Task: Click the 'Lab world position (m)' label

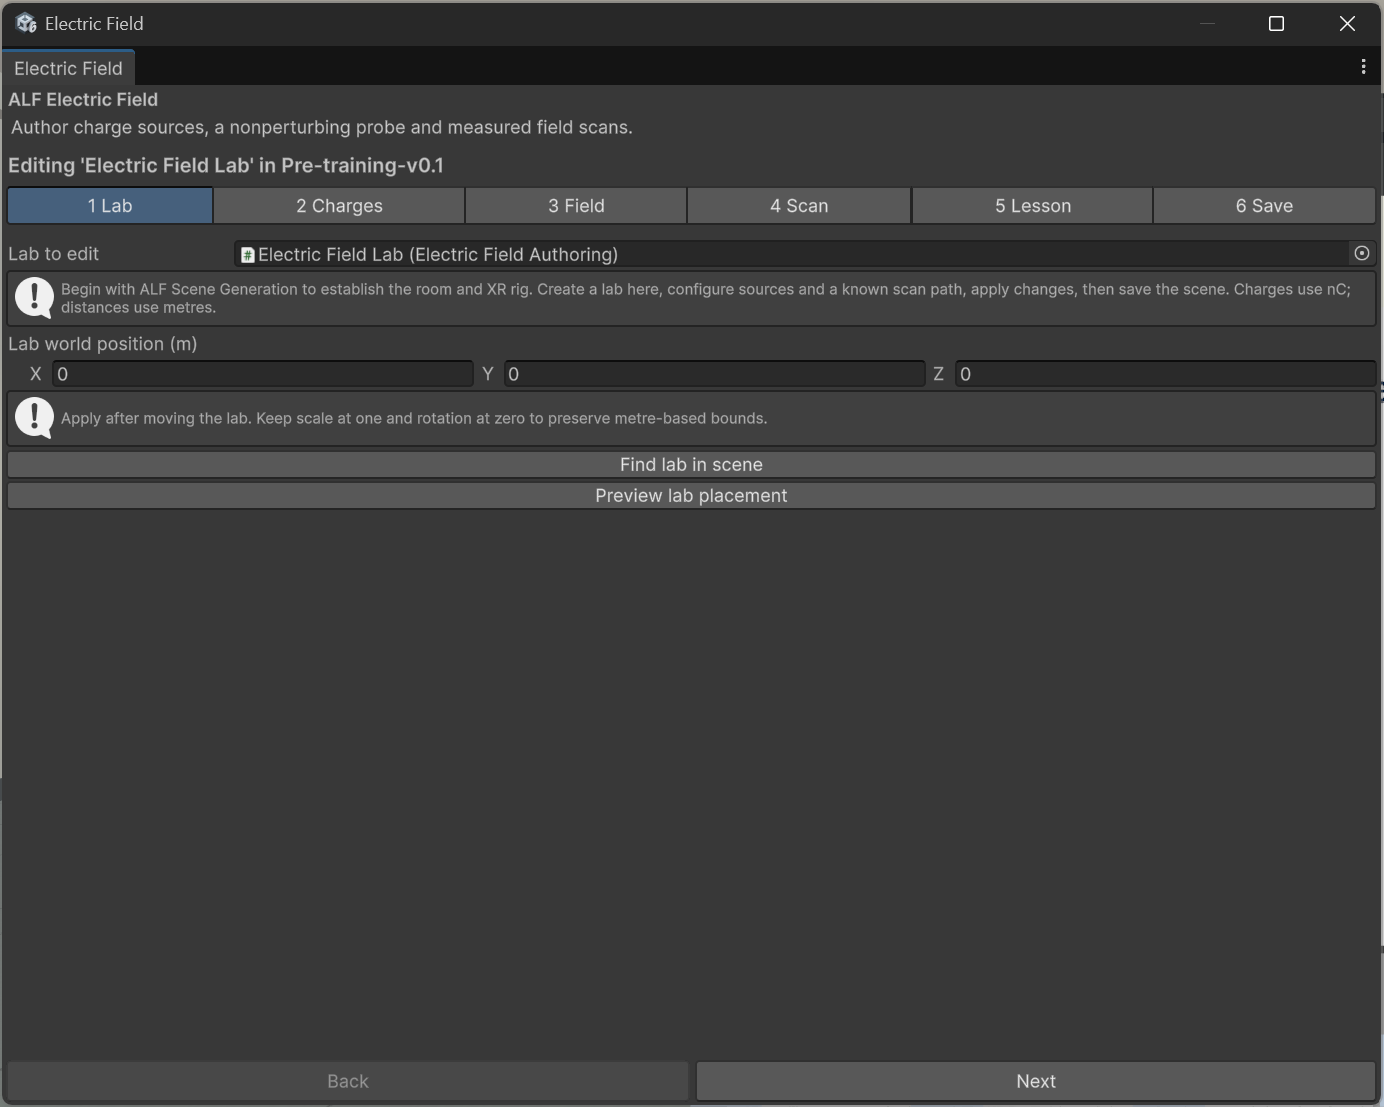Action: (103, 344)
